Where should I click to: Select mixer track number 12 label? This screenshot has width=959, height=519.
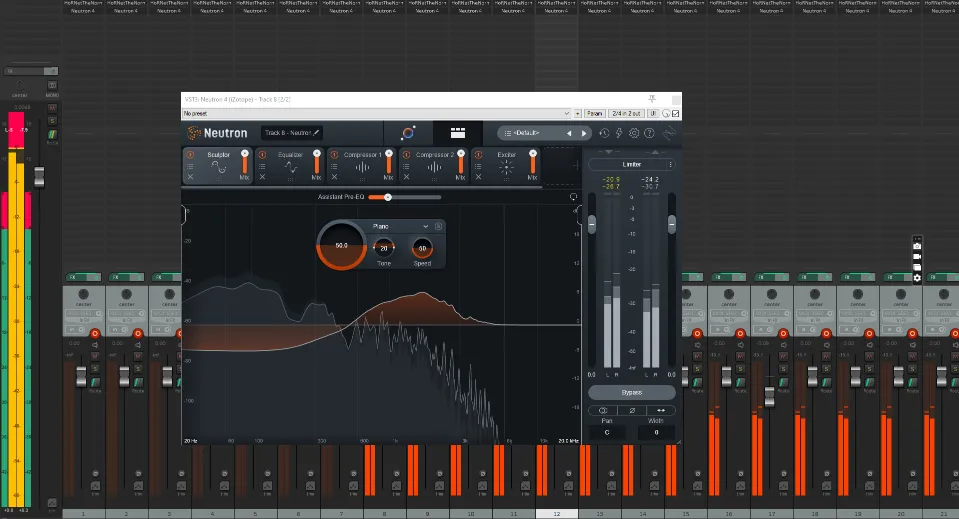pos(557,514)
